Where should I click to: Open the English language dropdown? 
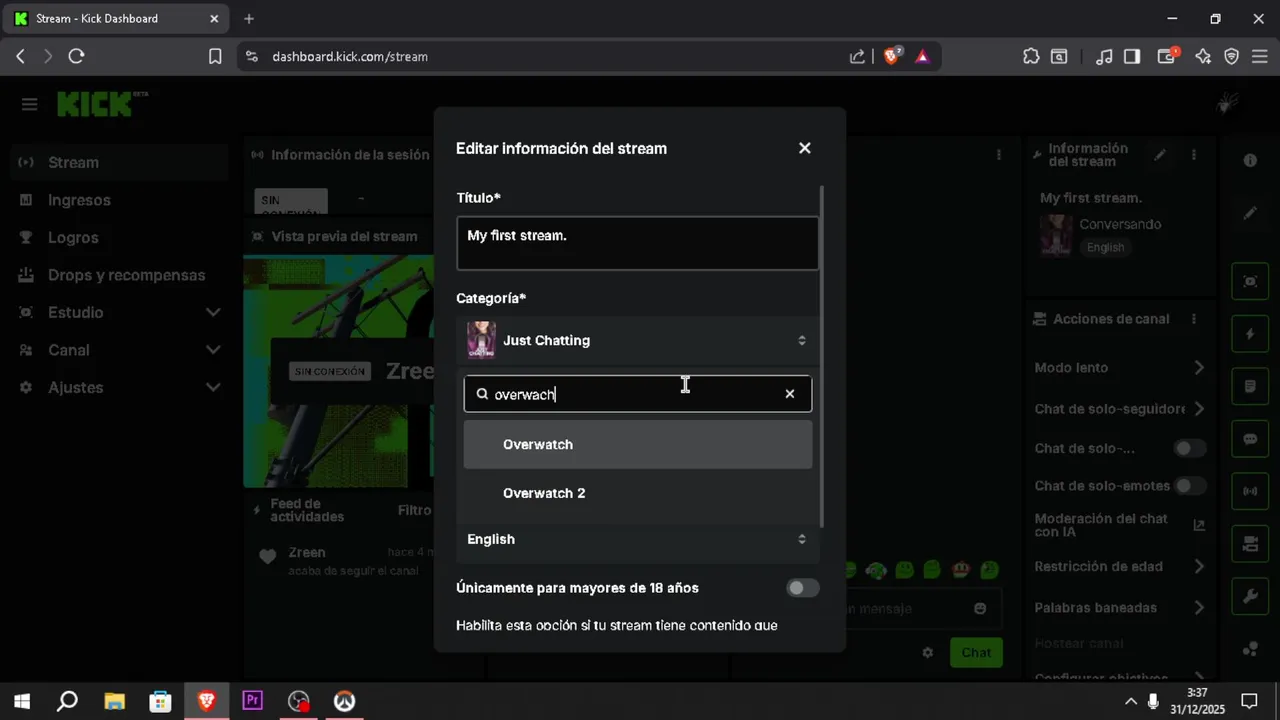coord(637,539)
